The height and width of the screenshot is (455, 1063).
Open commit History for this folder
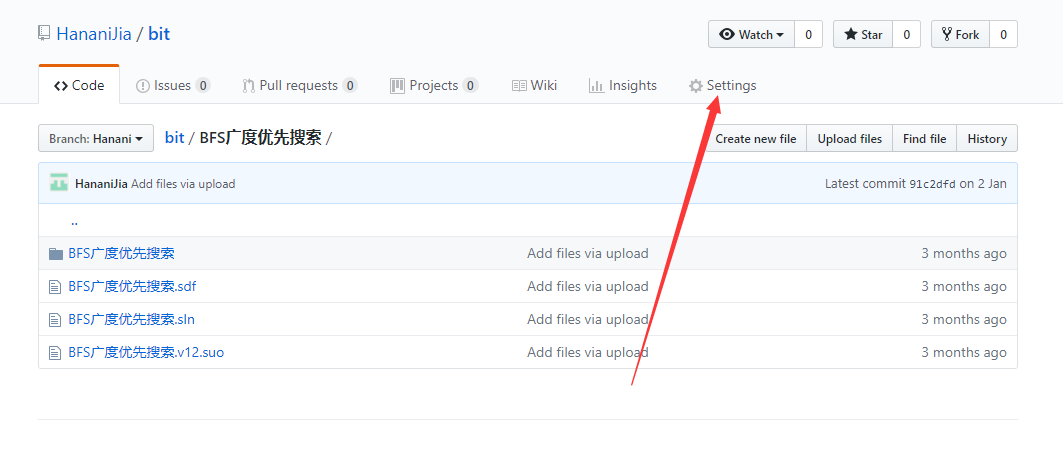click(x=986, y=138)
